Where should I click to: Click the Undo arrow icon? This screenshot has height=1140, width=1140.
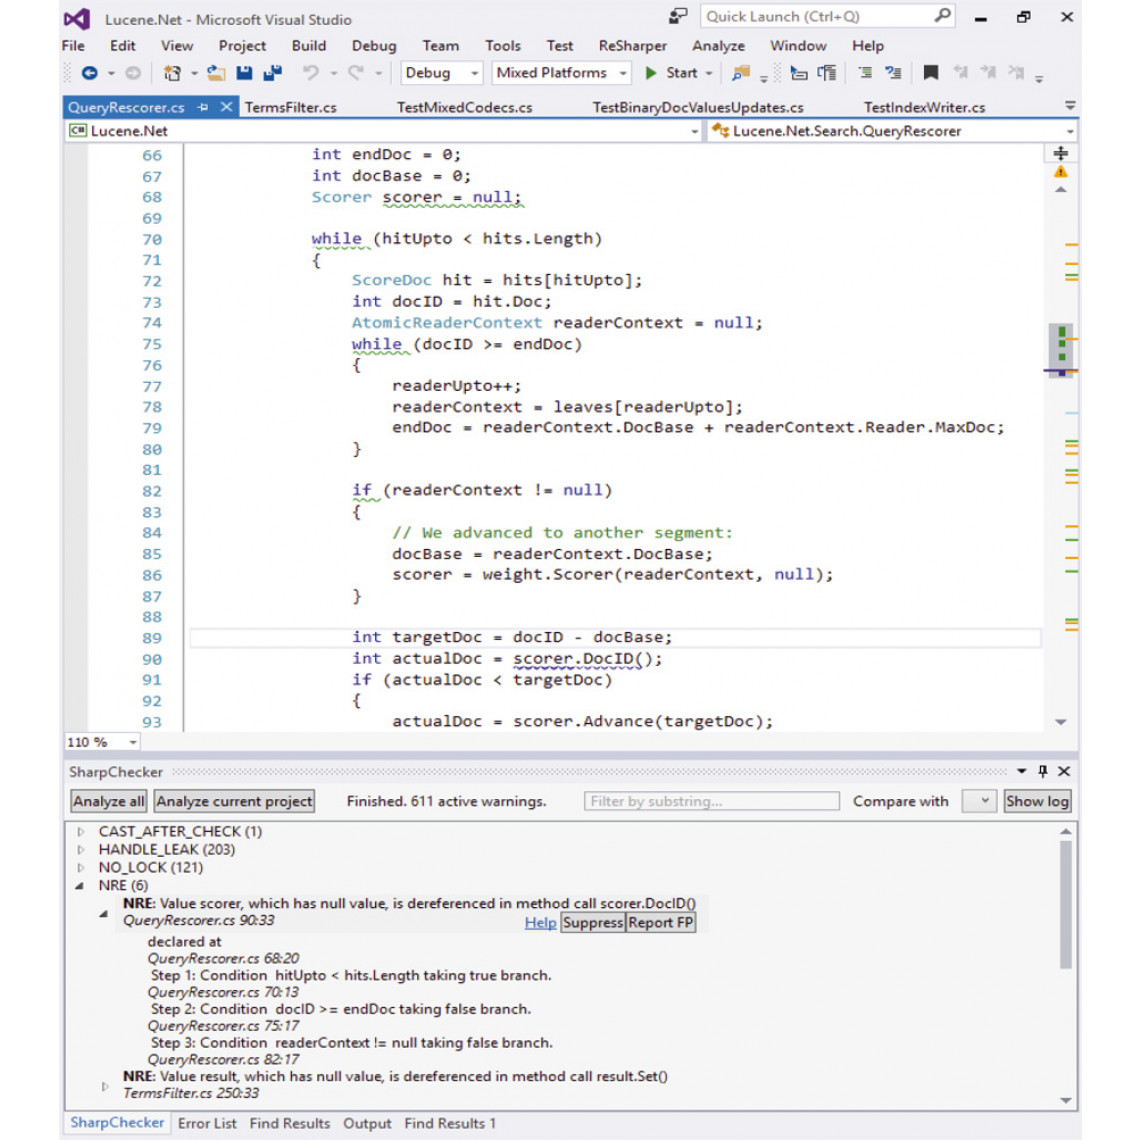[x=310, y=73]
